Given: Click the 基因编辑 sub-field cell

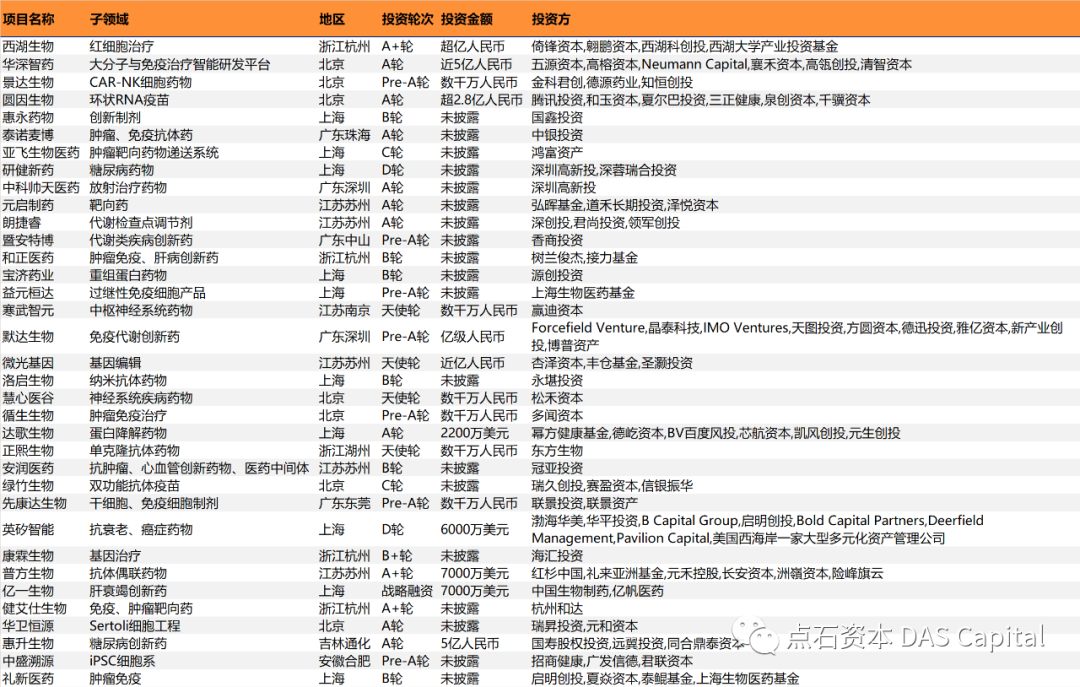Looking at the screenshot, I should pos(115,363).
